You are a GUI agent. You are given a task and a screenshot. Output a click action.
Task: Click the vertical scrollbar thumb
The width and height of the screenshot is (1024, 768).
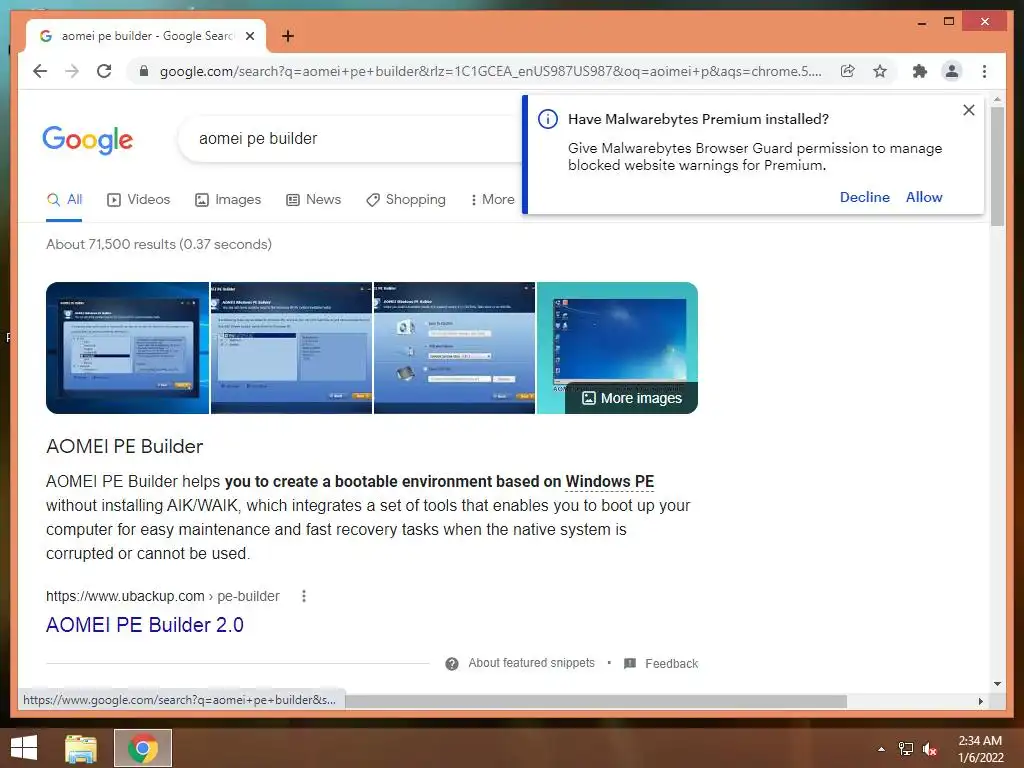(x=997, y=167)
